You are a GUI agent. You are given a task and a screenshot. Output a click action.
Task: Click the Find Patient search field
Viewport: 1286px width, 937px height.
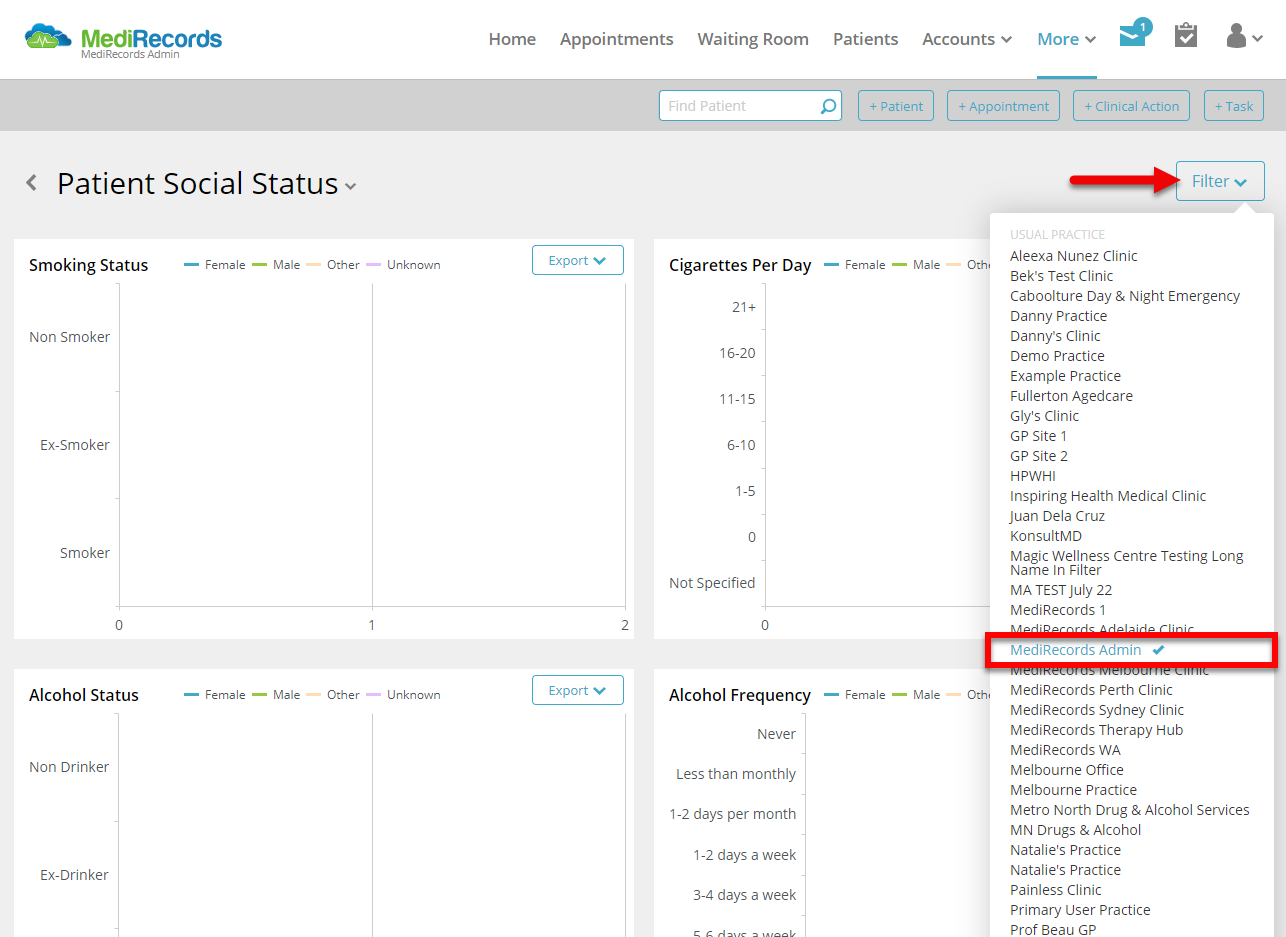tap(750, 106)
